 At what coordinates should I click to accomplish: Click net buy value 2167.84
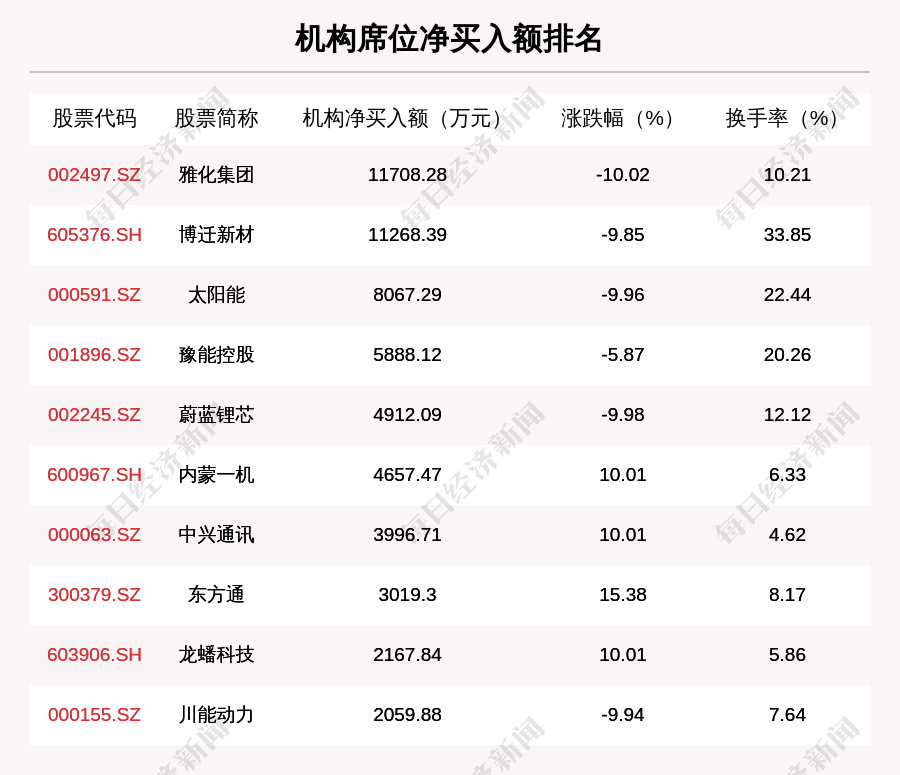pos(407,654)
